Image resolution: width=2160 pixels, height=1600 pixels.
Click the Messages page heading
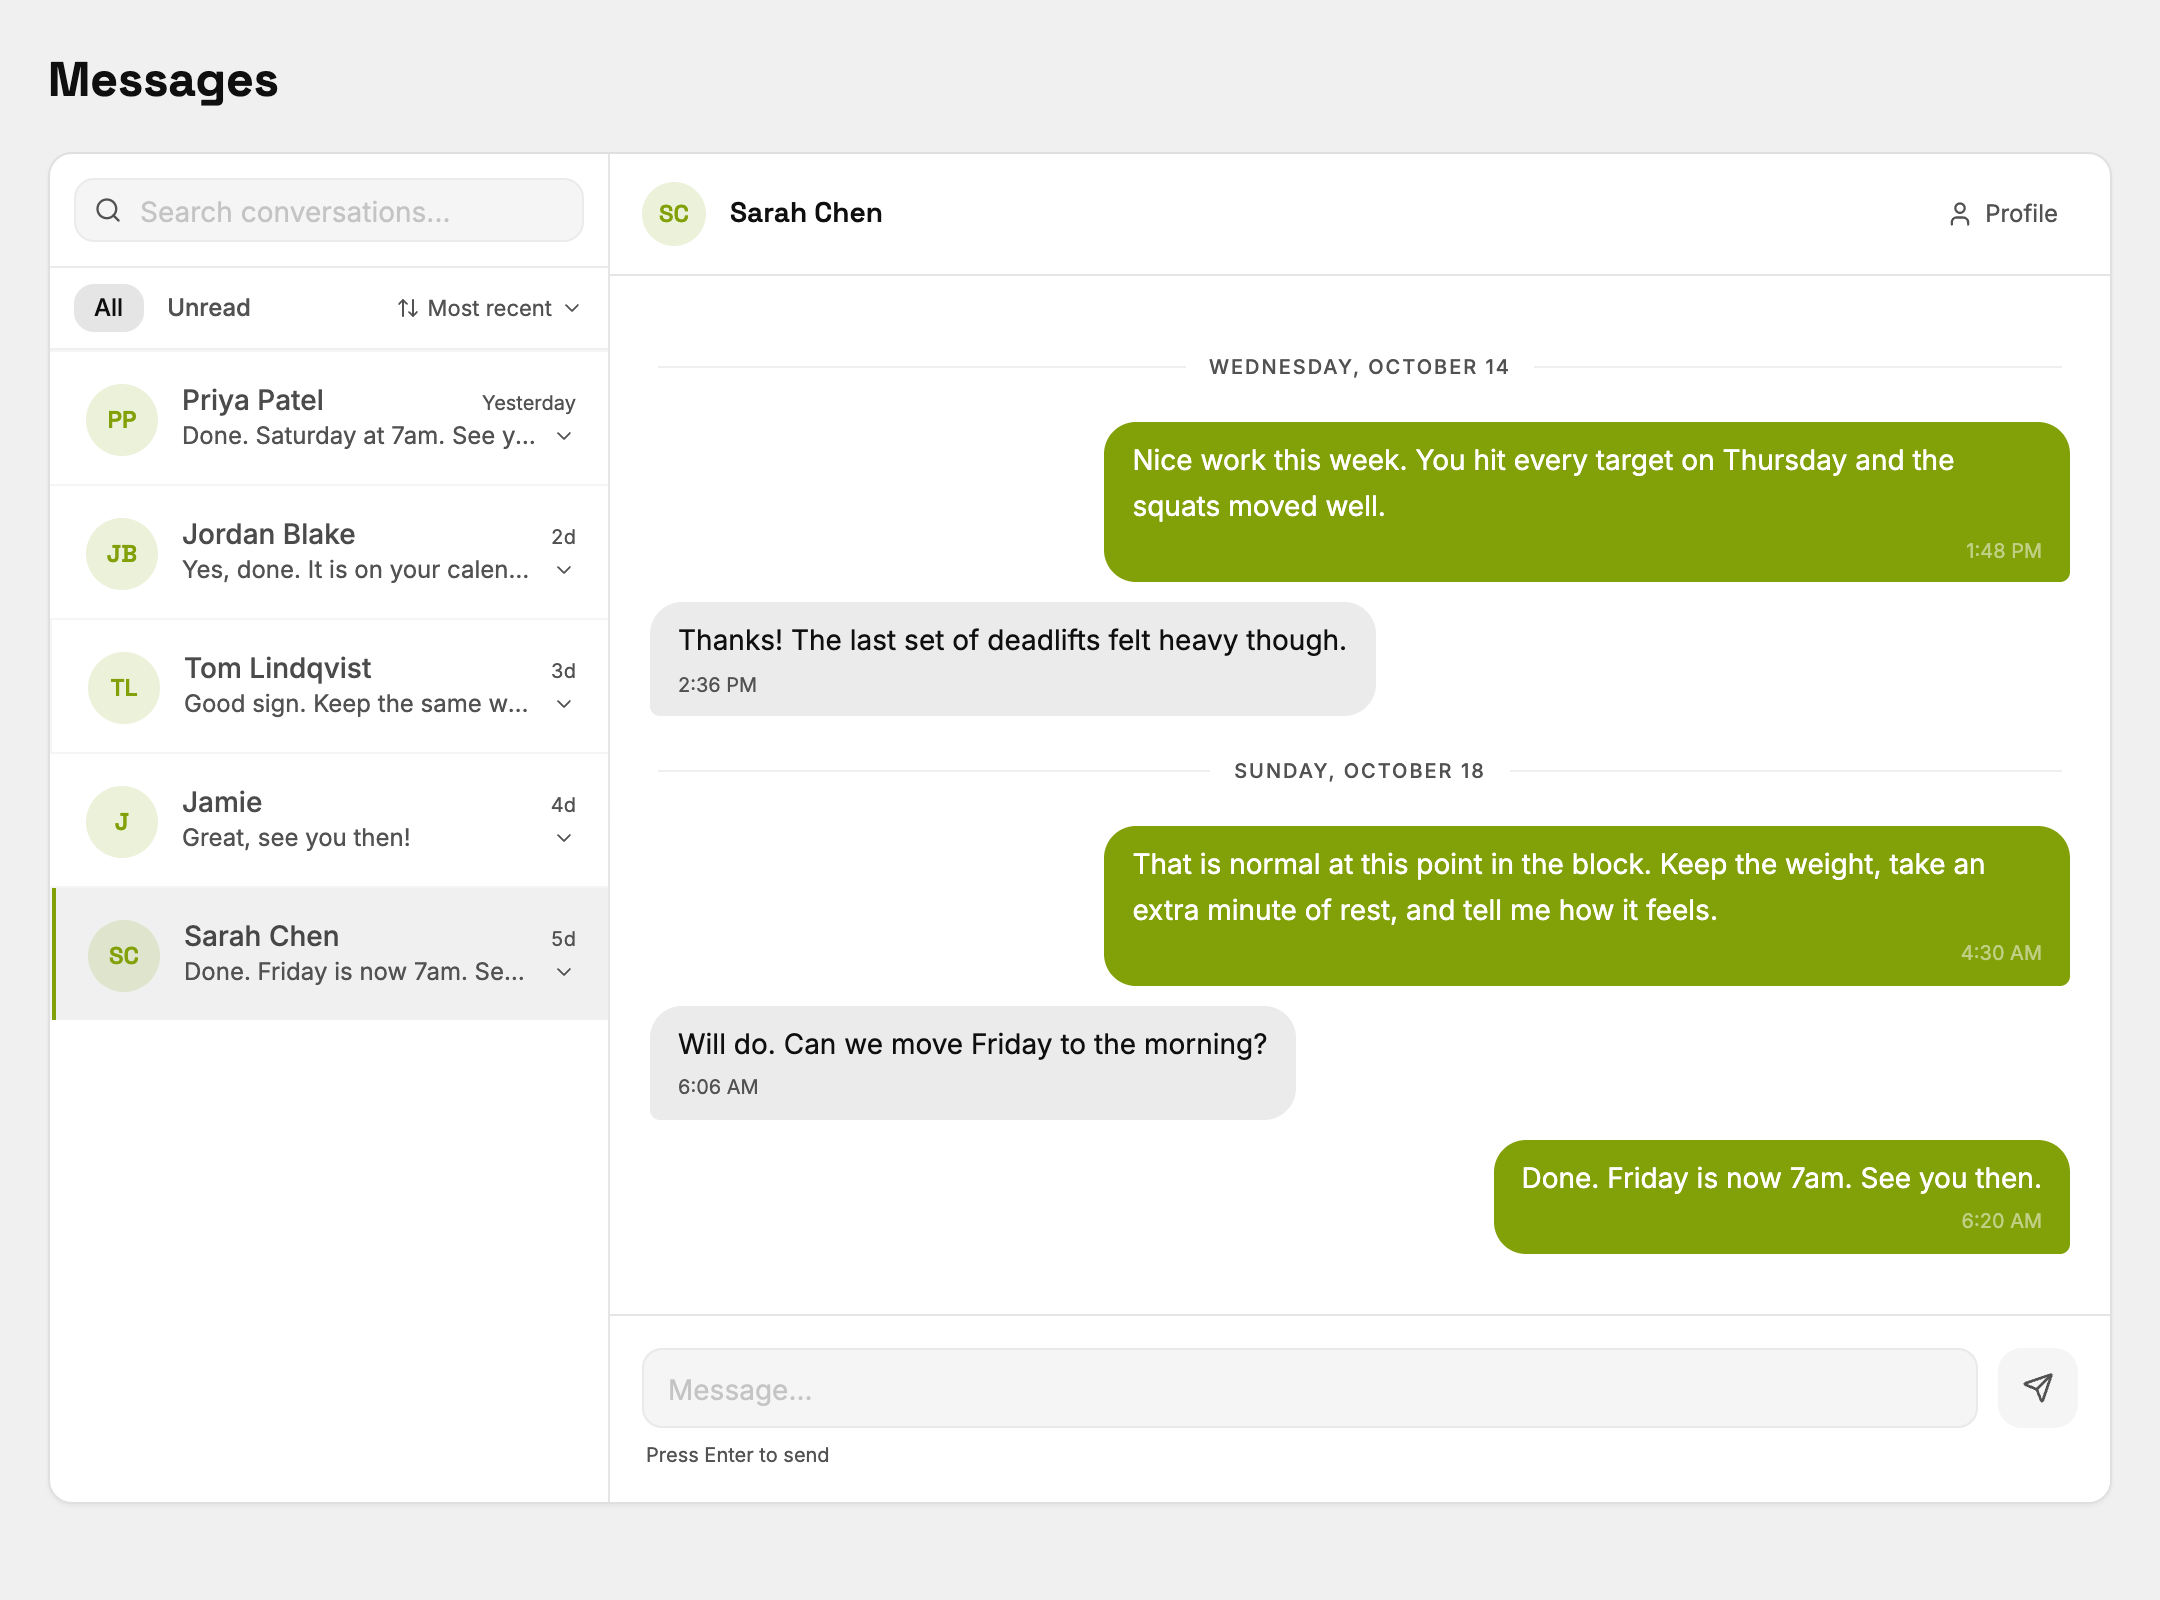tap(164, 80)
